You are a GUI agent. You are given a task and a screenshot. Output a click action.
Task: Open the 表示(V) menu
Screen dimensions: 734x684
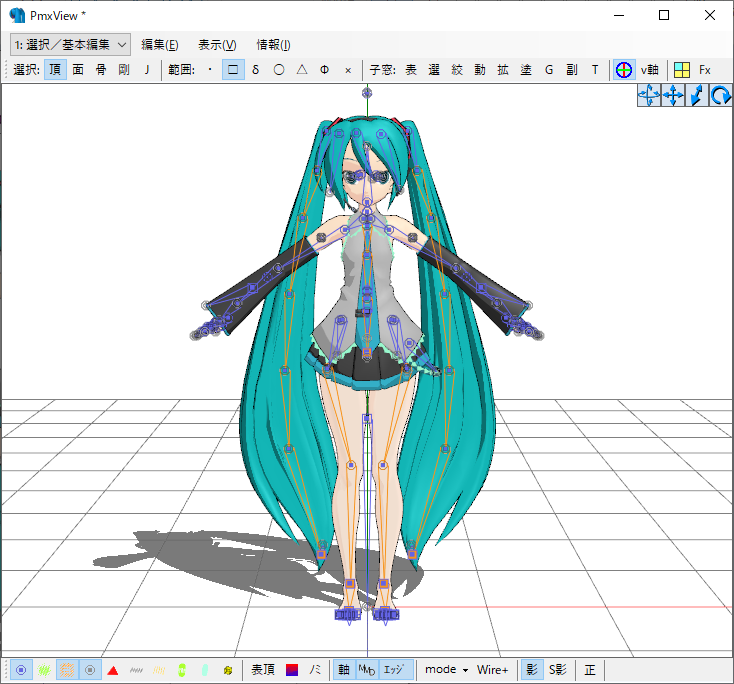click(x=217, y=44)
